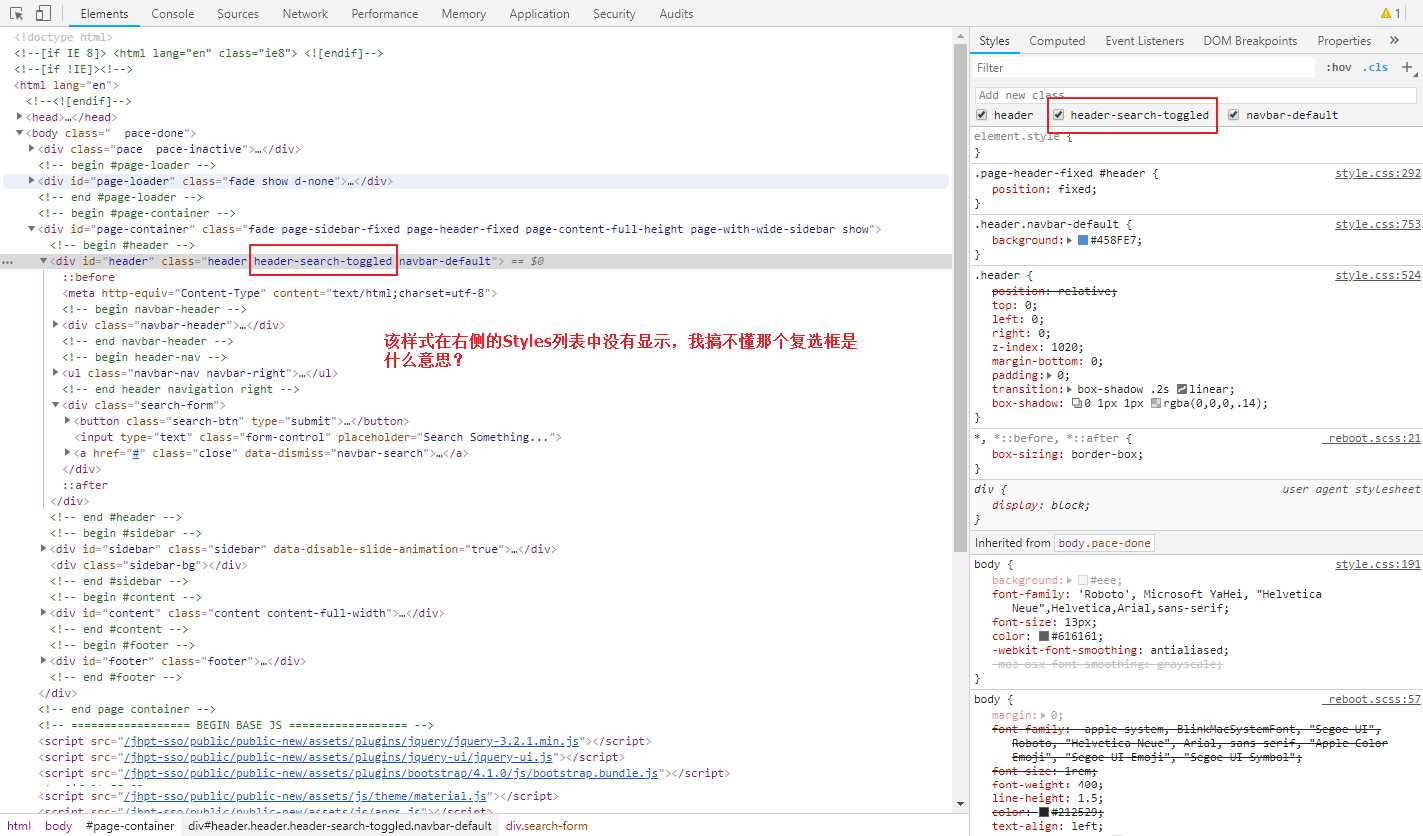This screenshot has width=1423, height=836.
Task: Select the div.search-form breadcrumb item
Action: click(x=547, y=826)
